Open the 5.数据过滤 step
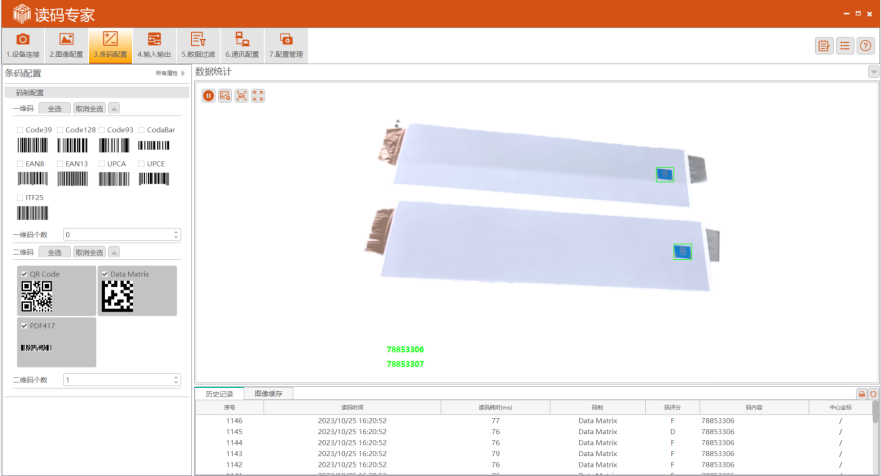 click(198, 45)
